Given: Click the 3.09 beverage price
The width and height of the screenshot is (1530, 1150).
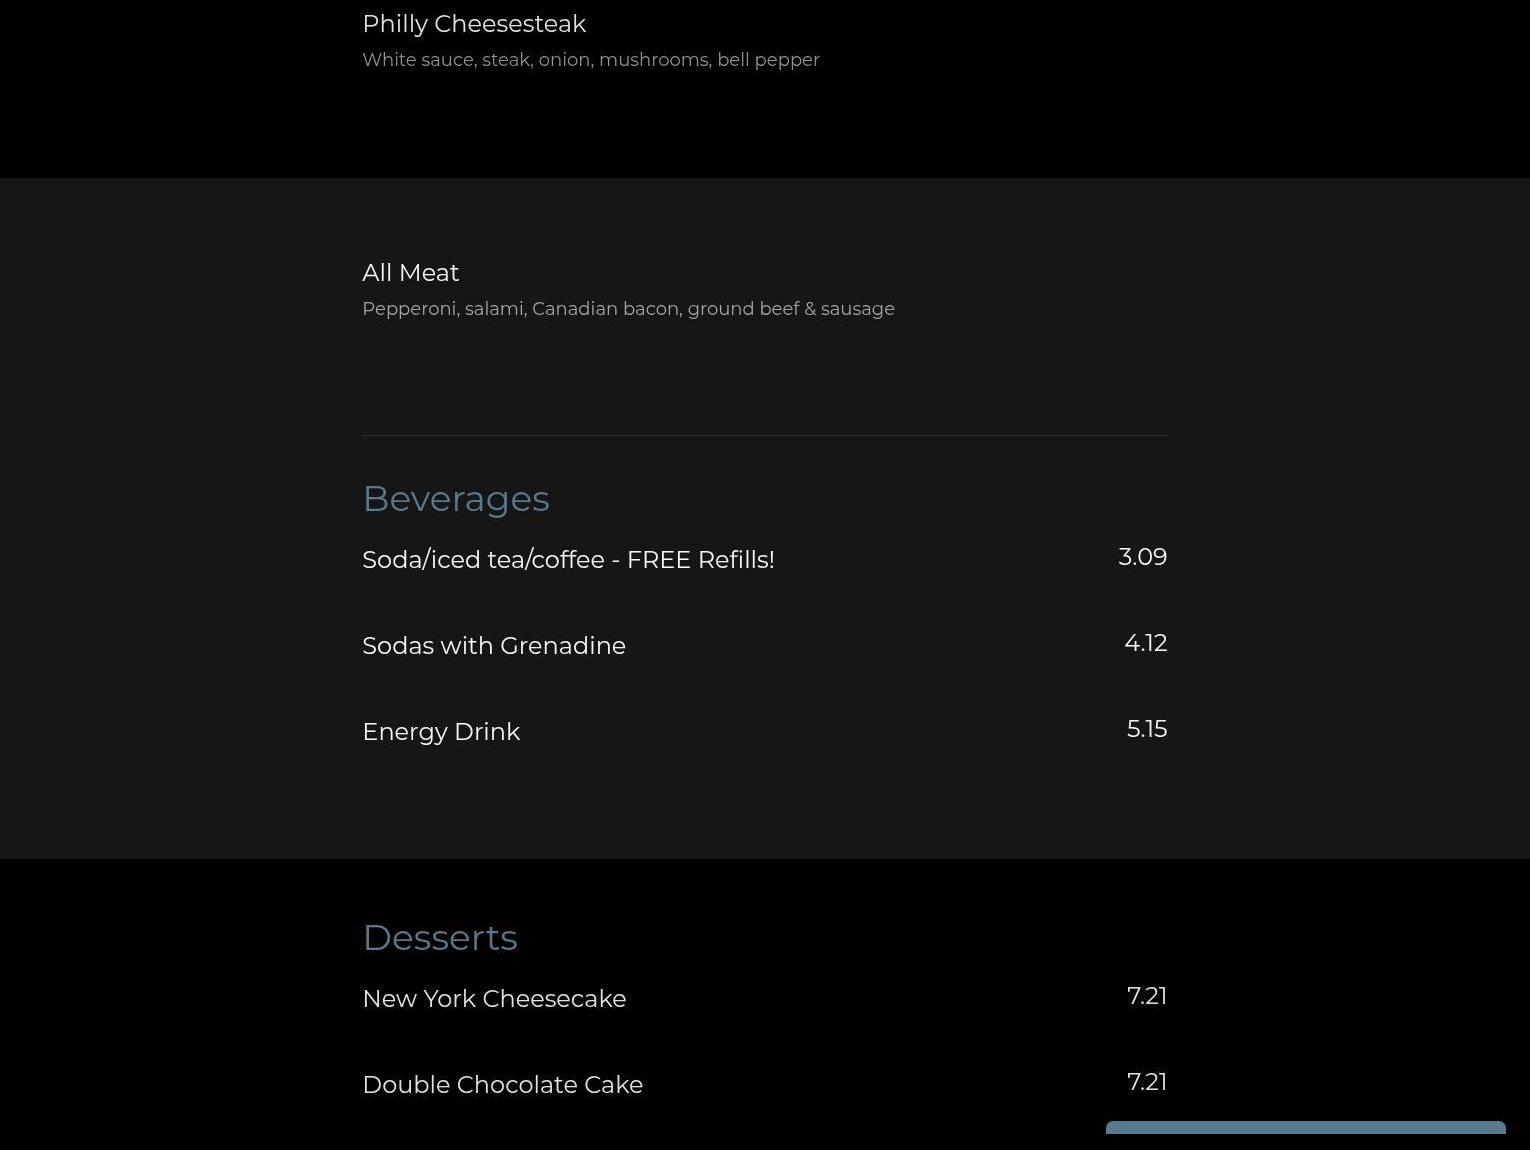Looking at the screenshot, I should (1142, 557).
